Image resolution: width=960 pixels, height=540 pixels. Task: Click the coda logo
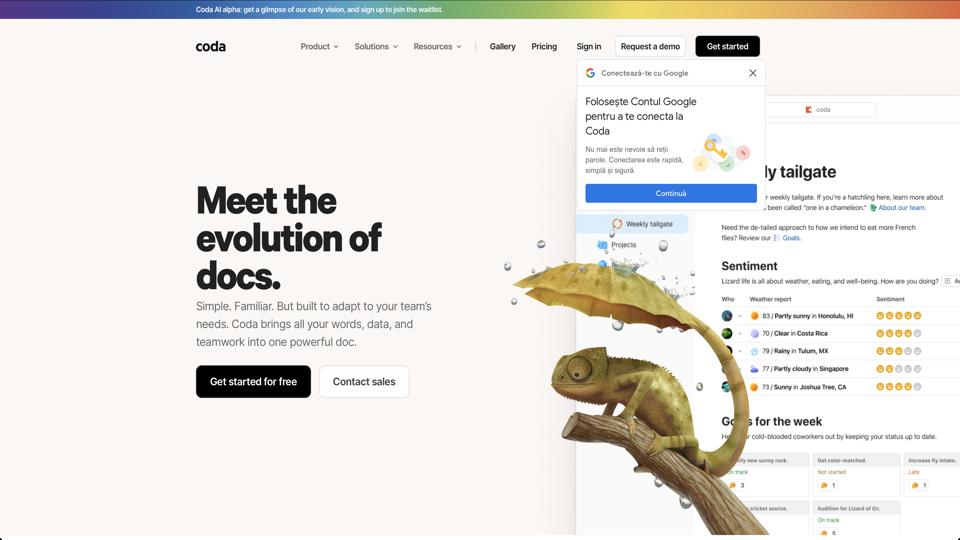pos(211,47)
